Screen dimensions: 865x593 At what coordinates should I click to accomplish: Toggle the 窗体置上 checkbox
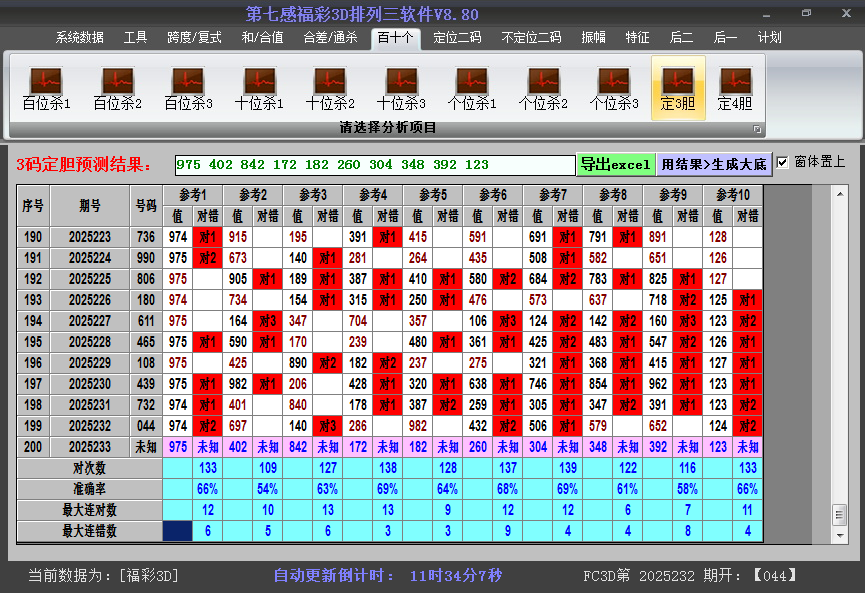pos(782,162)
